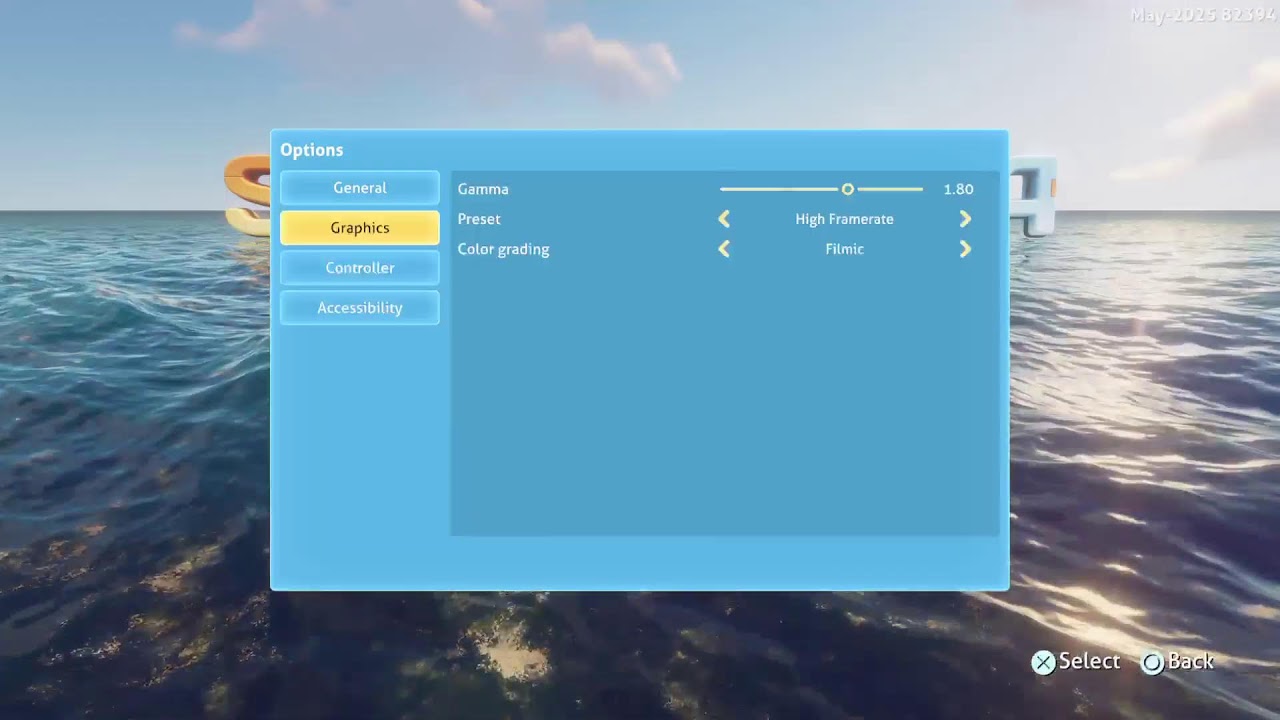Viewport: 1280px width, 720px height.
Task: Click the previous Color grading arrow
Action: (x=724, y=249)
